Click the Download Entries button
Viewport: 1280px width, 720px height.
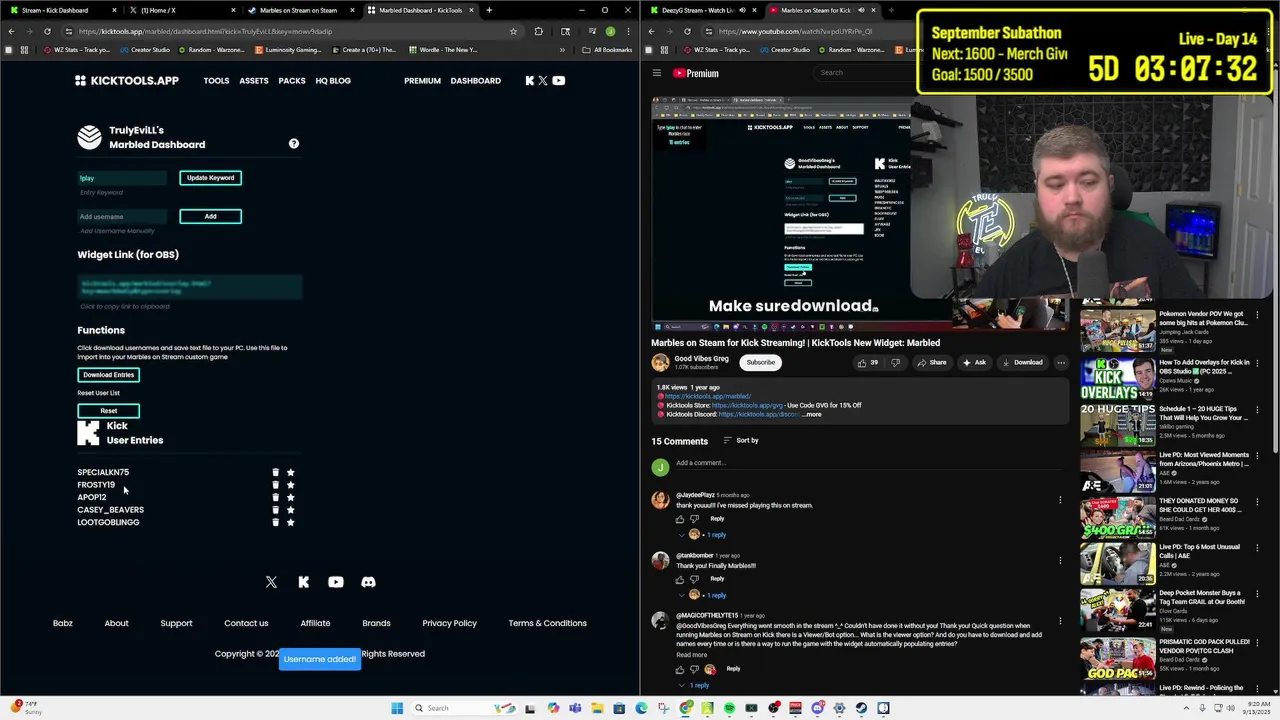pyautogui.click(x=108, y=375)
